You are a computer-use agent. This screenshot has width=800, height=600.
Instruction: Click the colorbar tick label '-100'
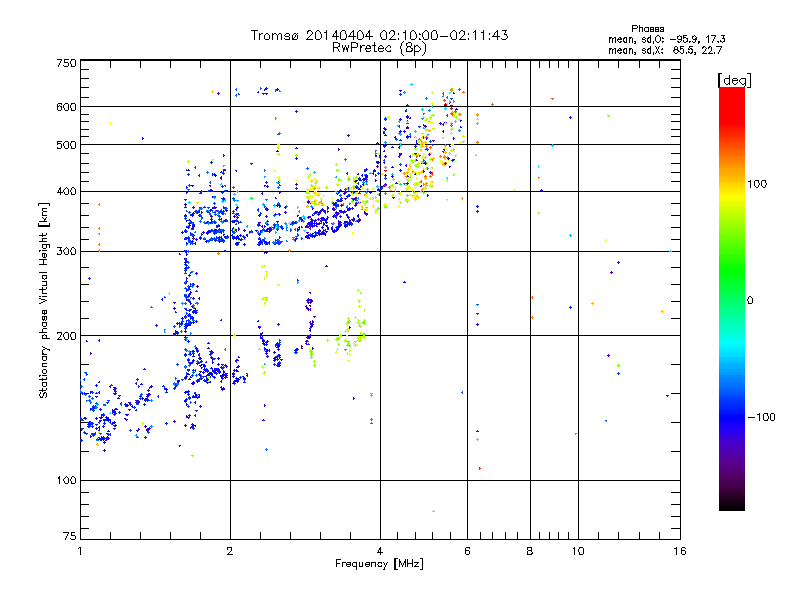(761, 417)
